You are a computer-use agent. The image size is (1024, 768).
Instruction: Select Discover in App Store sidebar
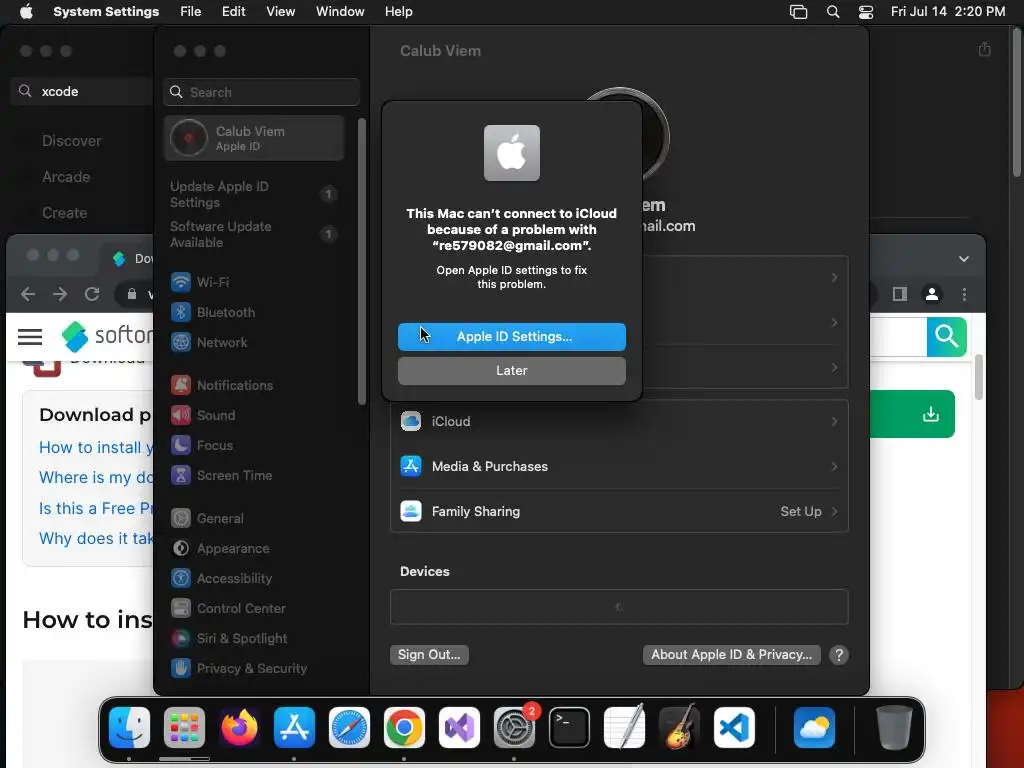[72, 140]
